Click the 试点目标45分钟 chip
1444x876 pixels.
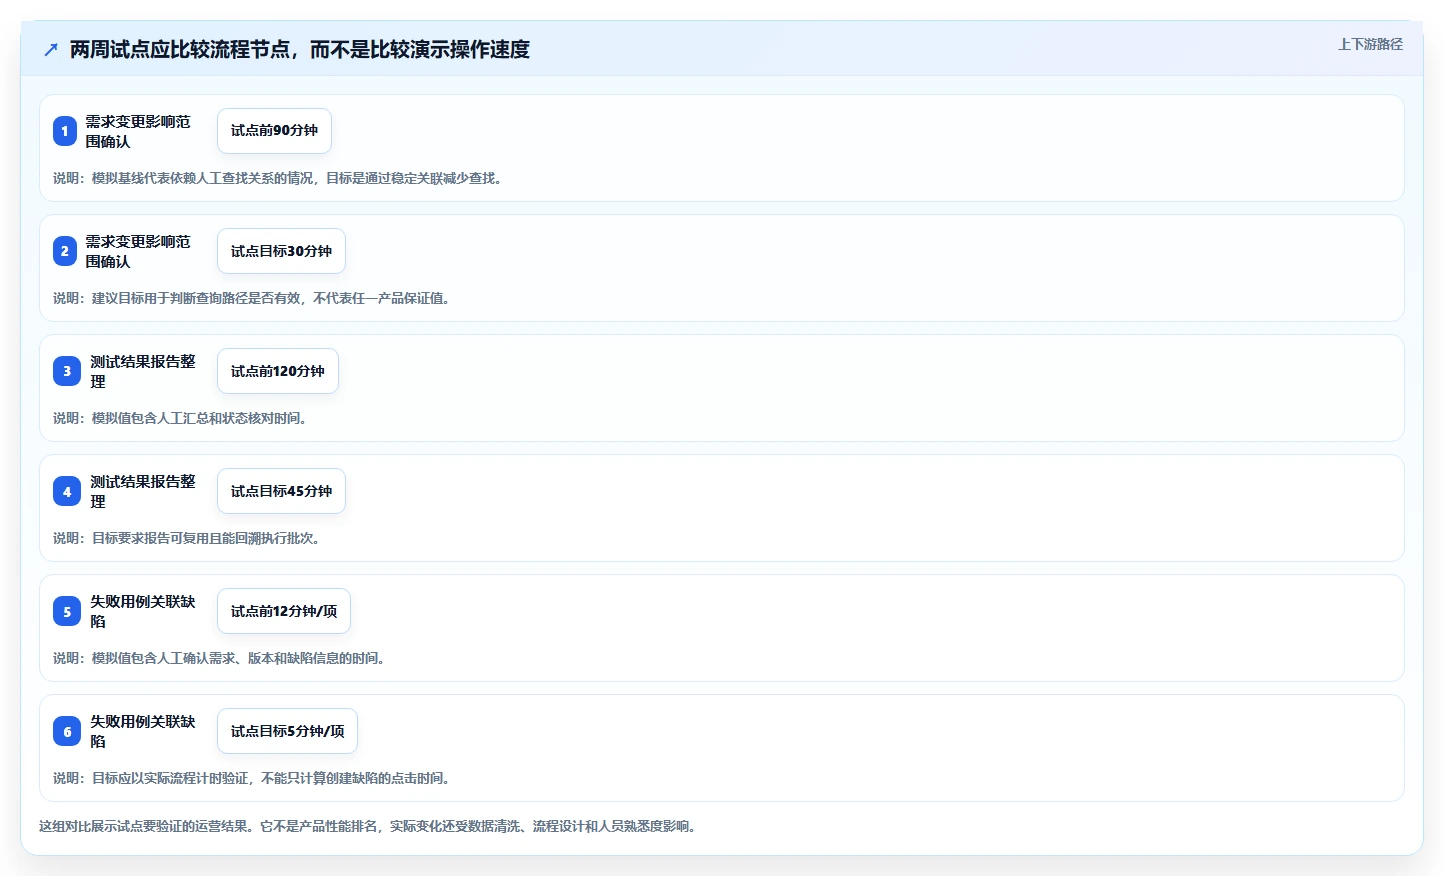(281, 491)
